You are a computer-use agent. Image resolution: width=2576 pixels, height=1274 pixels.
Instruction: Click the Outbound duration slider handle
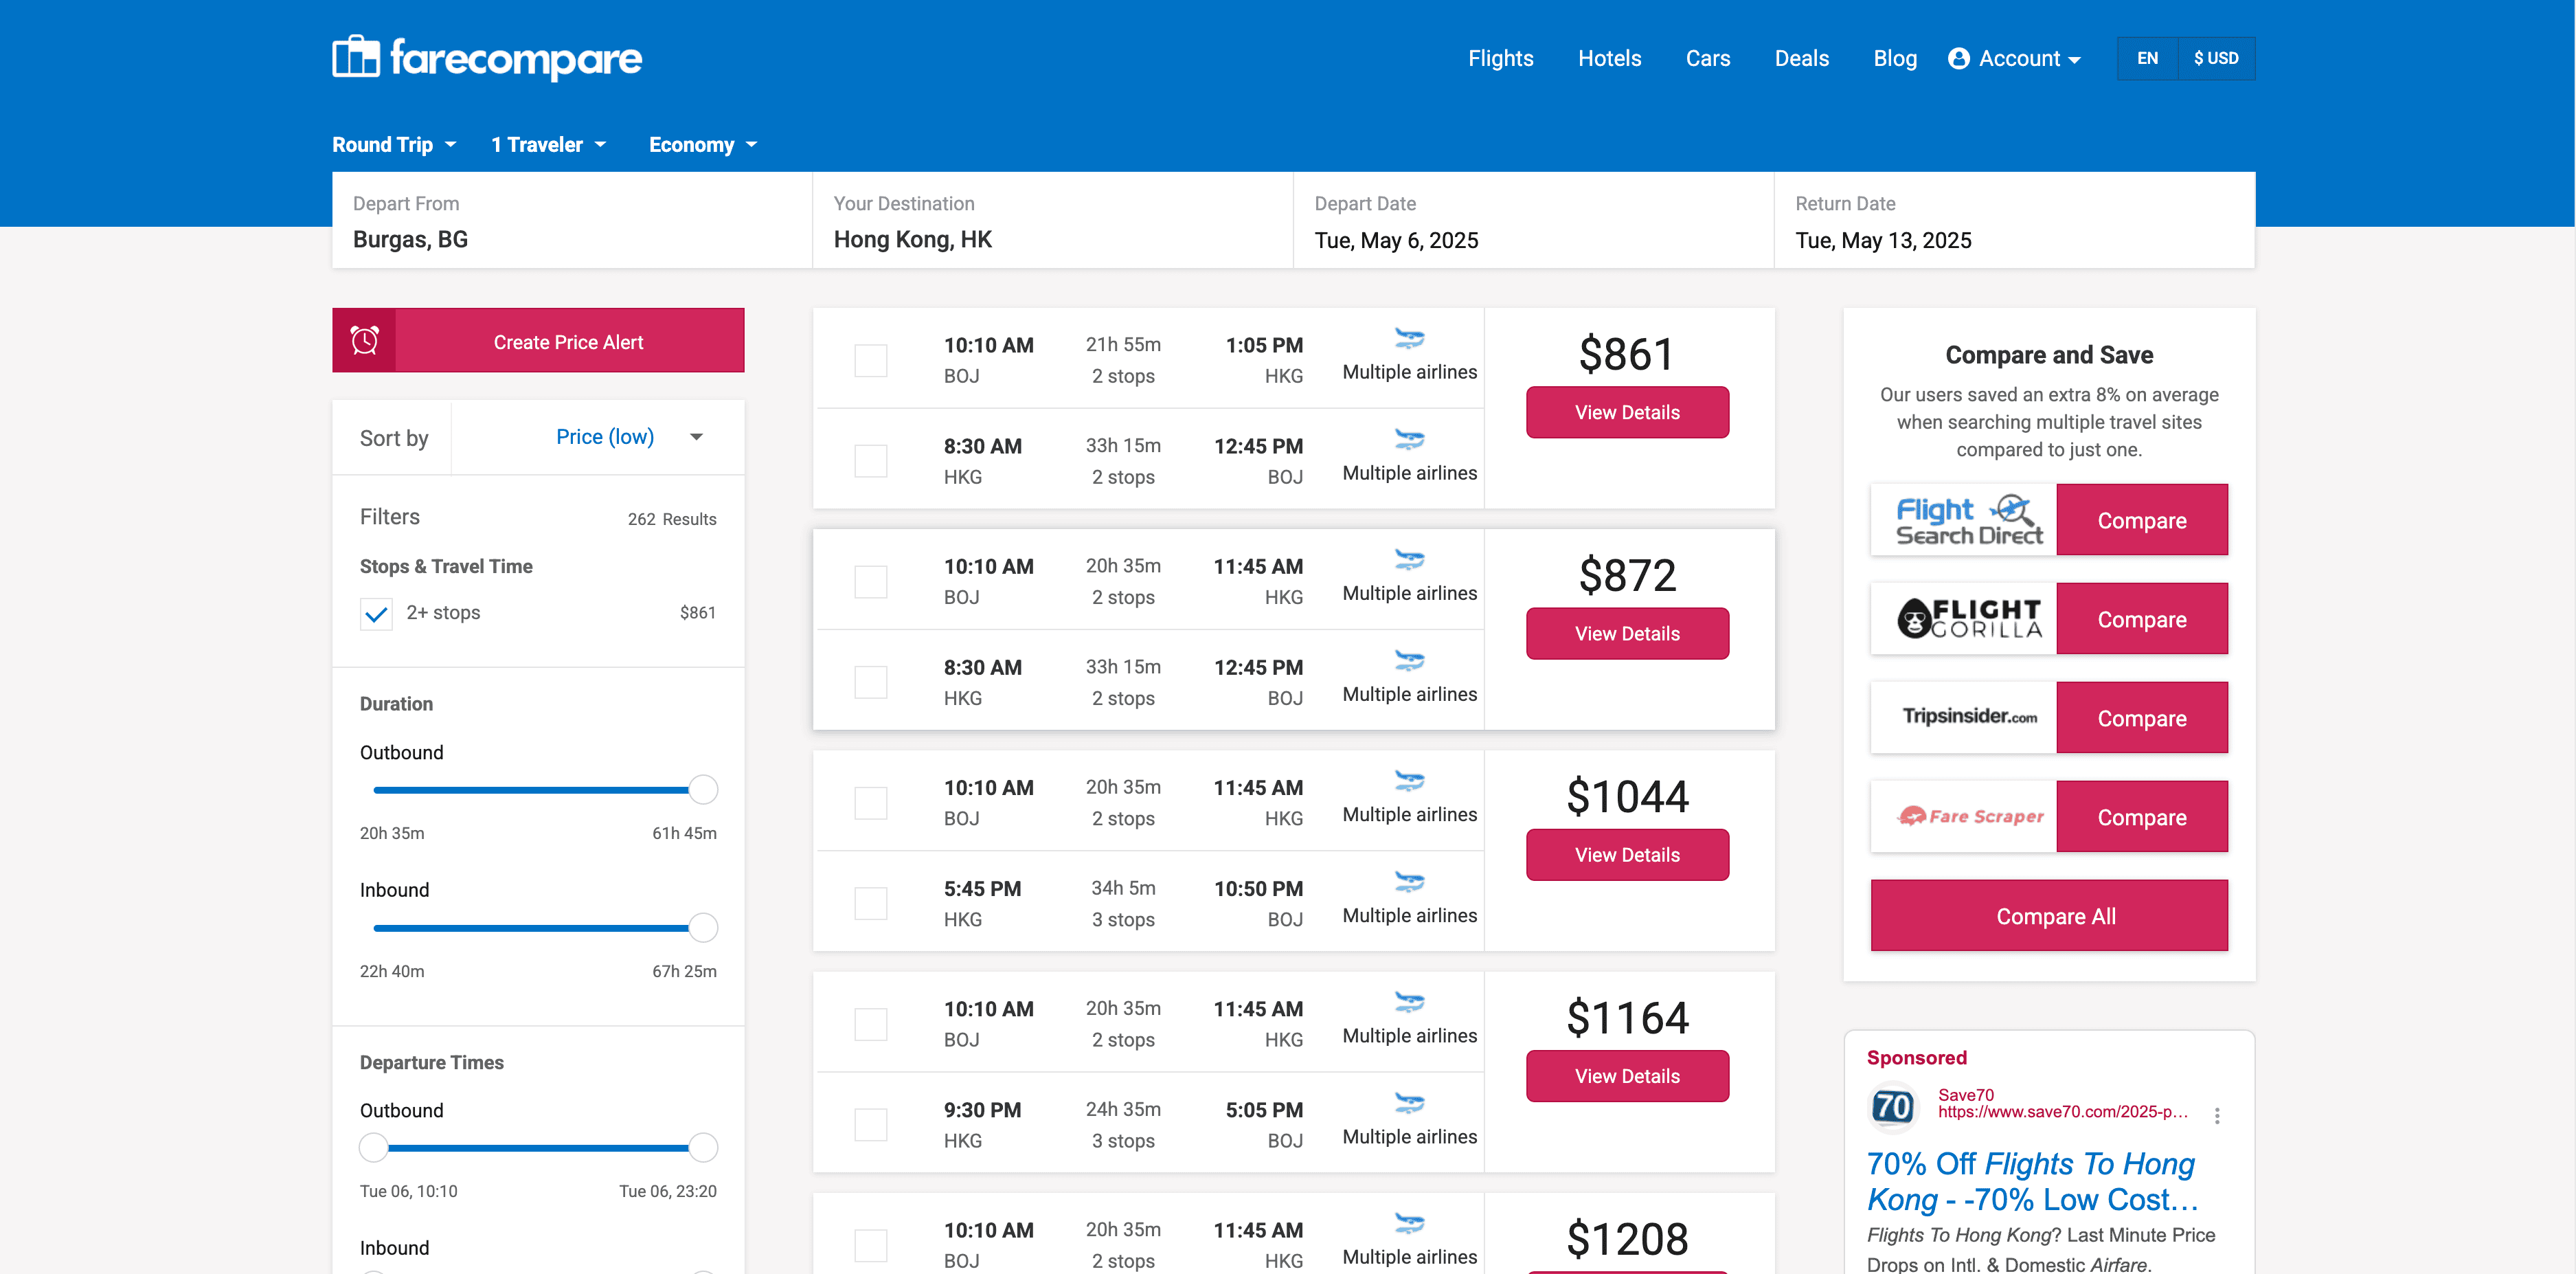point(703,790)
